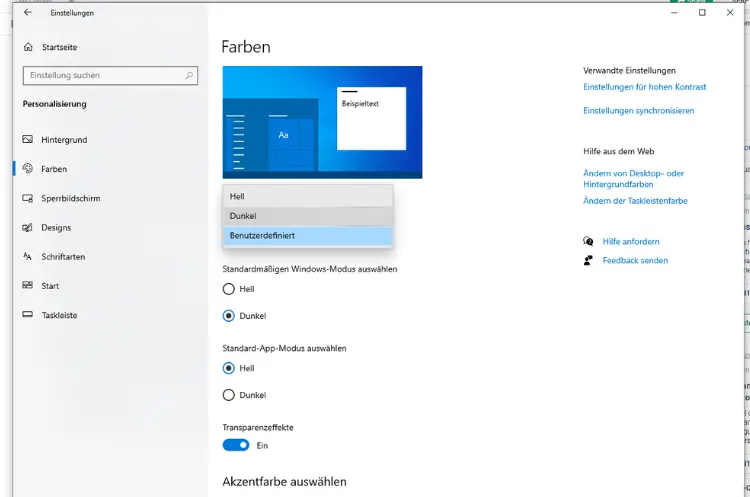Click the Schriftarten font icon
750x497 pixels.
[x=28, y=256]
